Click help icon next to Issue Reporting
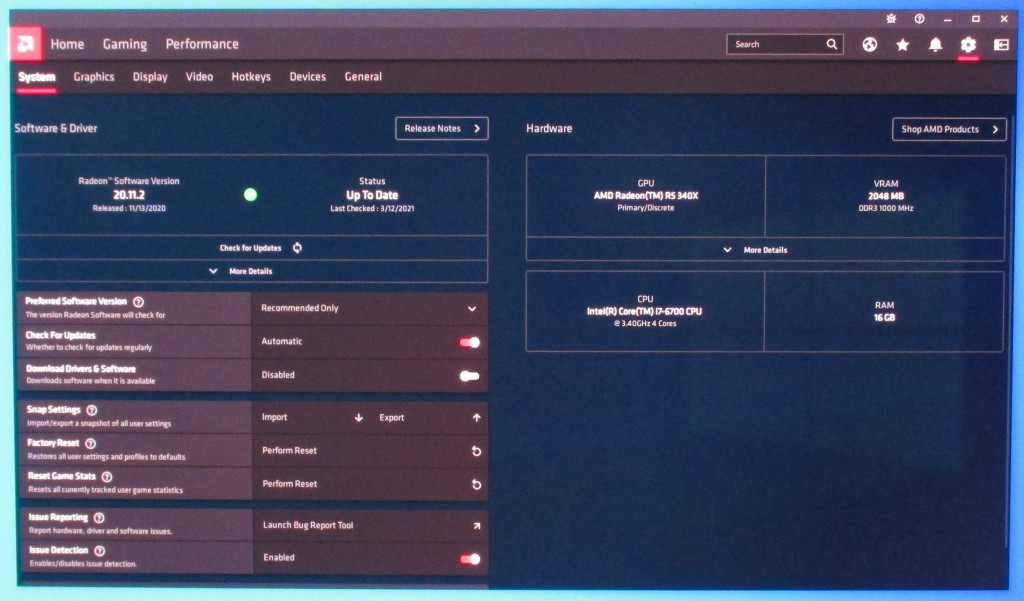 pyautogui.click(x=99, y=518)
